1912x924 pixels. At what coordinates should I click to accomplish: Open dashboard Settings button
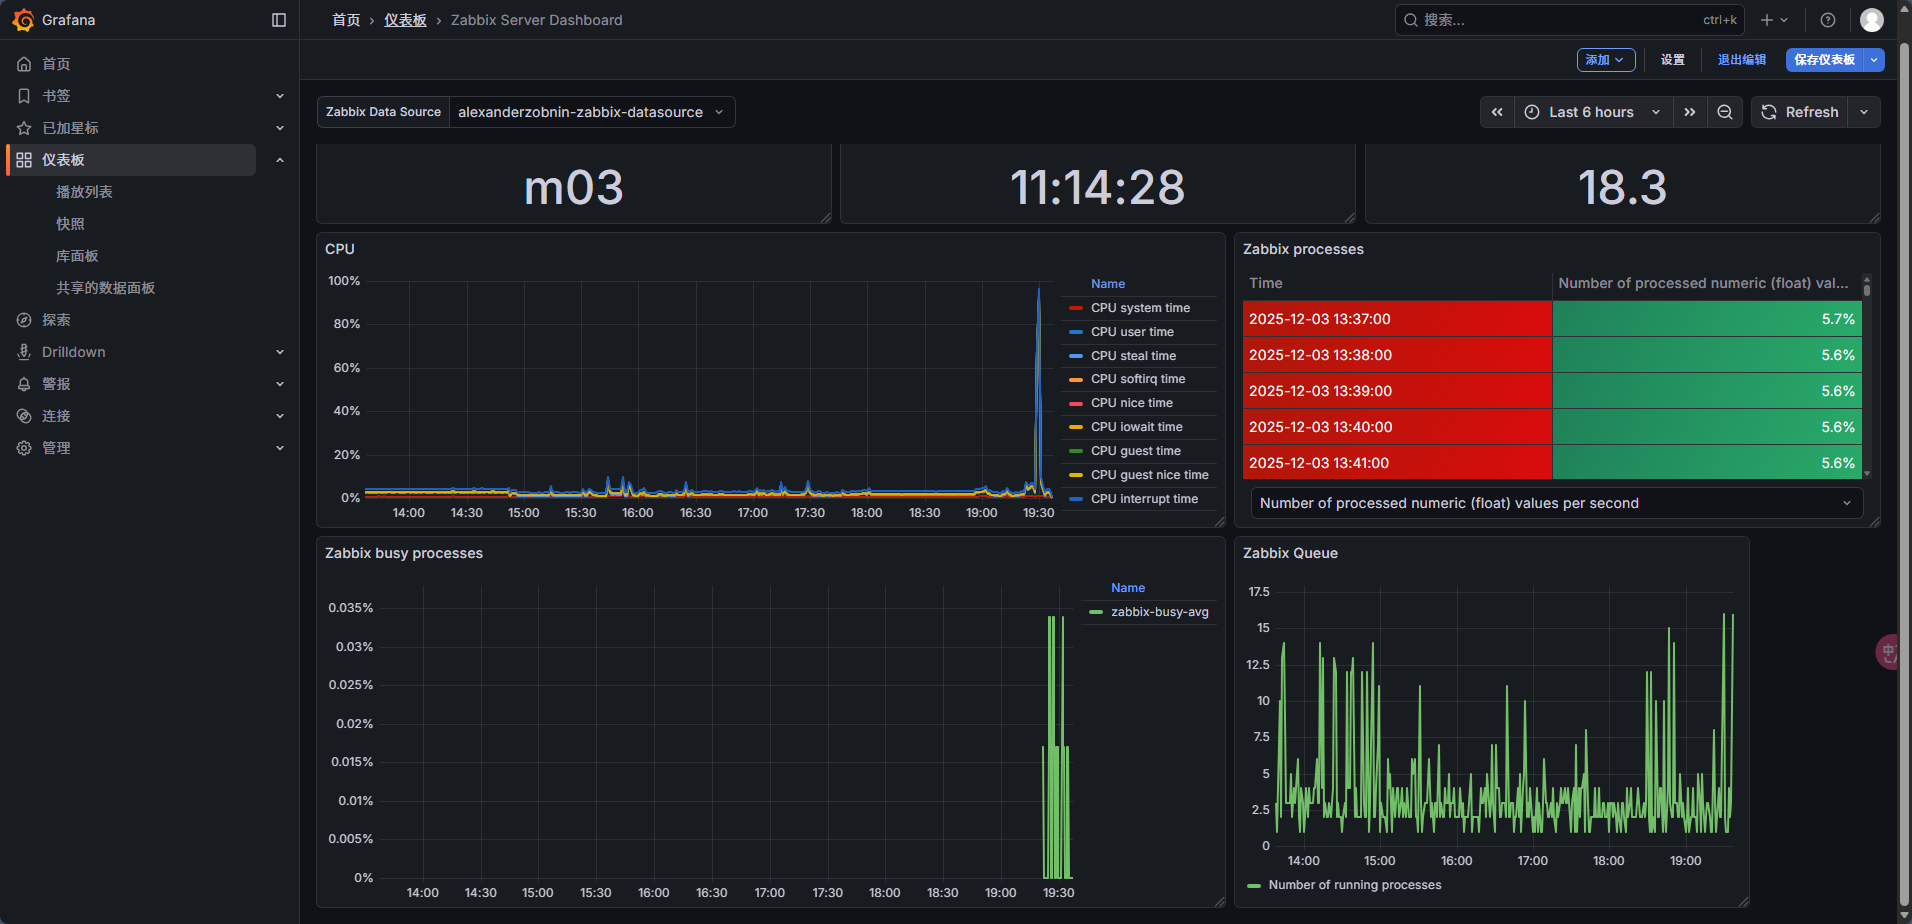(x=1673, y=60)
